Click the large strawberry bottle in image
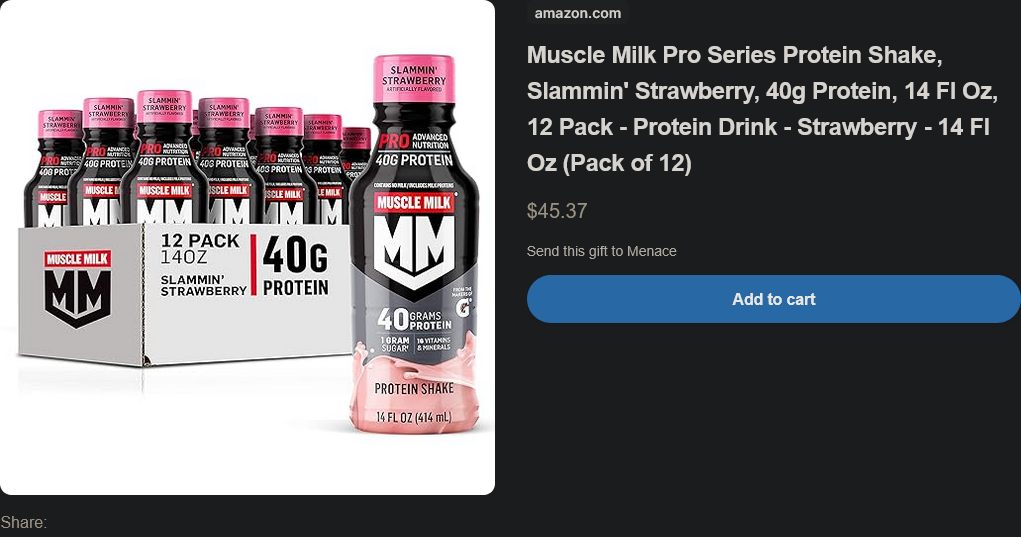The height and width of the screenshot is (537, 1021). coord(413,300)
